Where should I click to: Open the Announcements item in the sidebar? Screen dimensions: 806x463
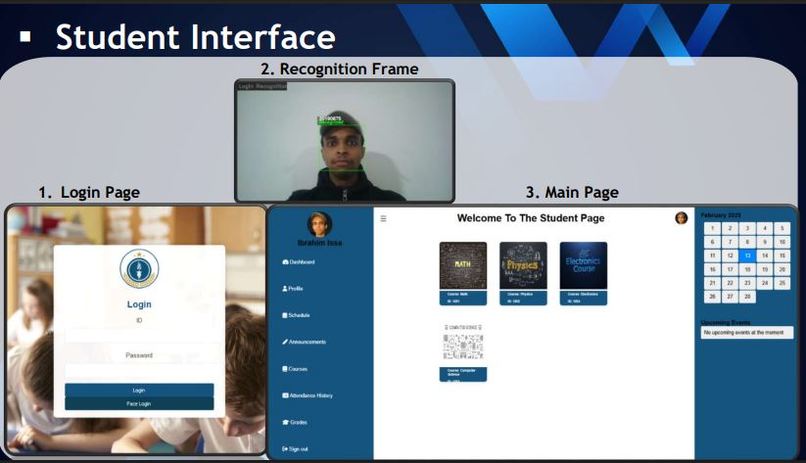point(304,342)
